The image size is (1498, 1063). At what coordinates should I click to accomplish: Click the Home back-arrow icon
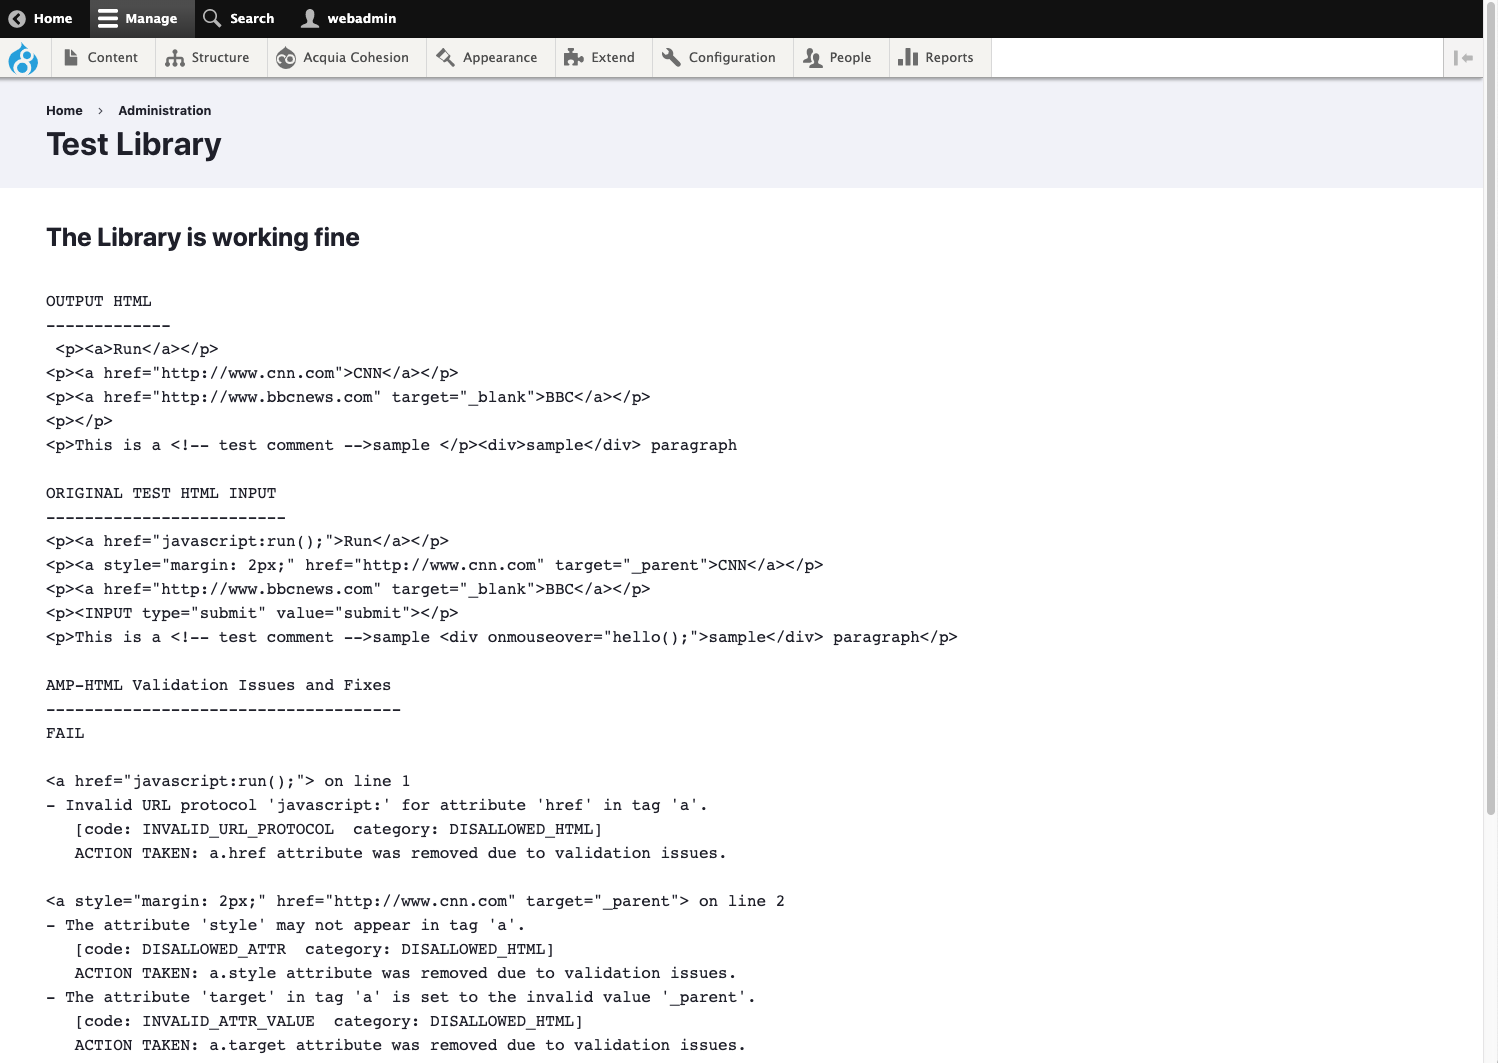point(17,19)
